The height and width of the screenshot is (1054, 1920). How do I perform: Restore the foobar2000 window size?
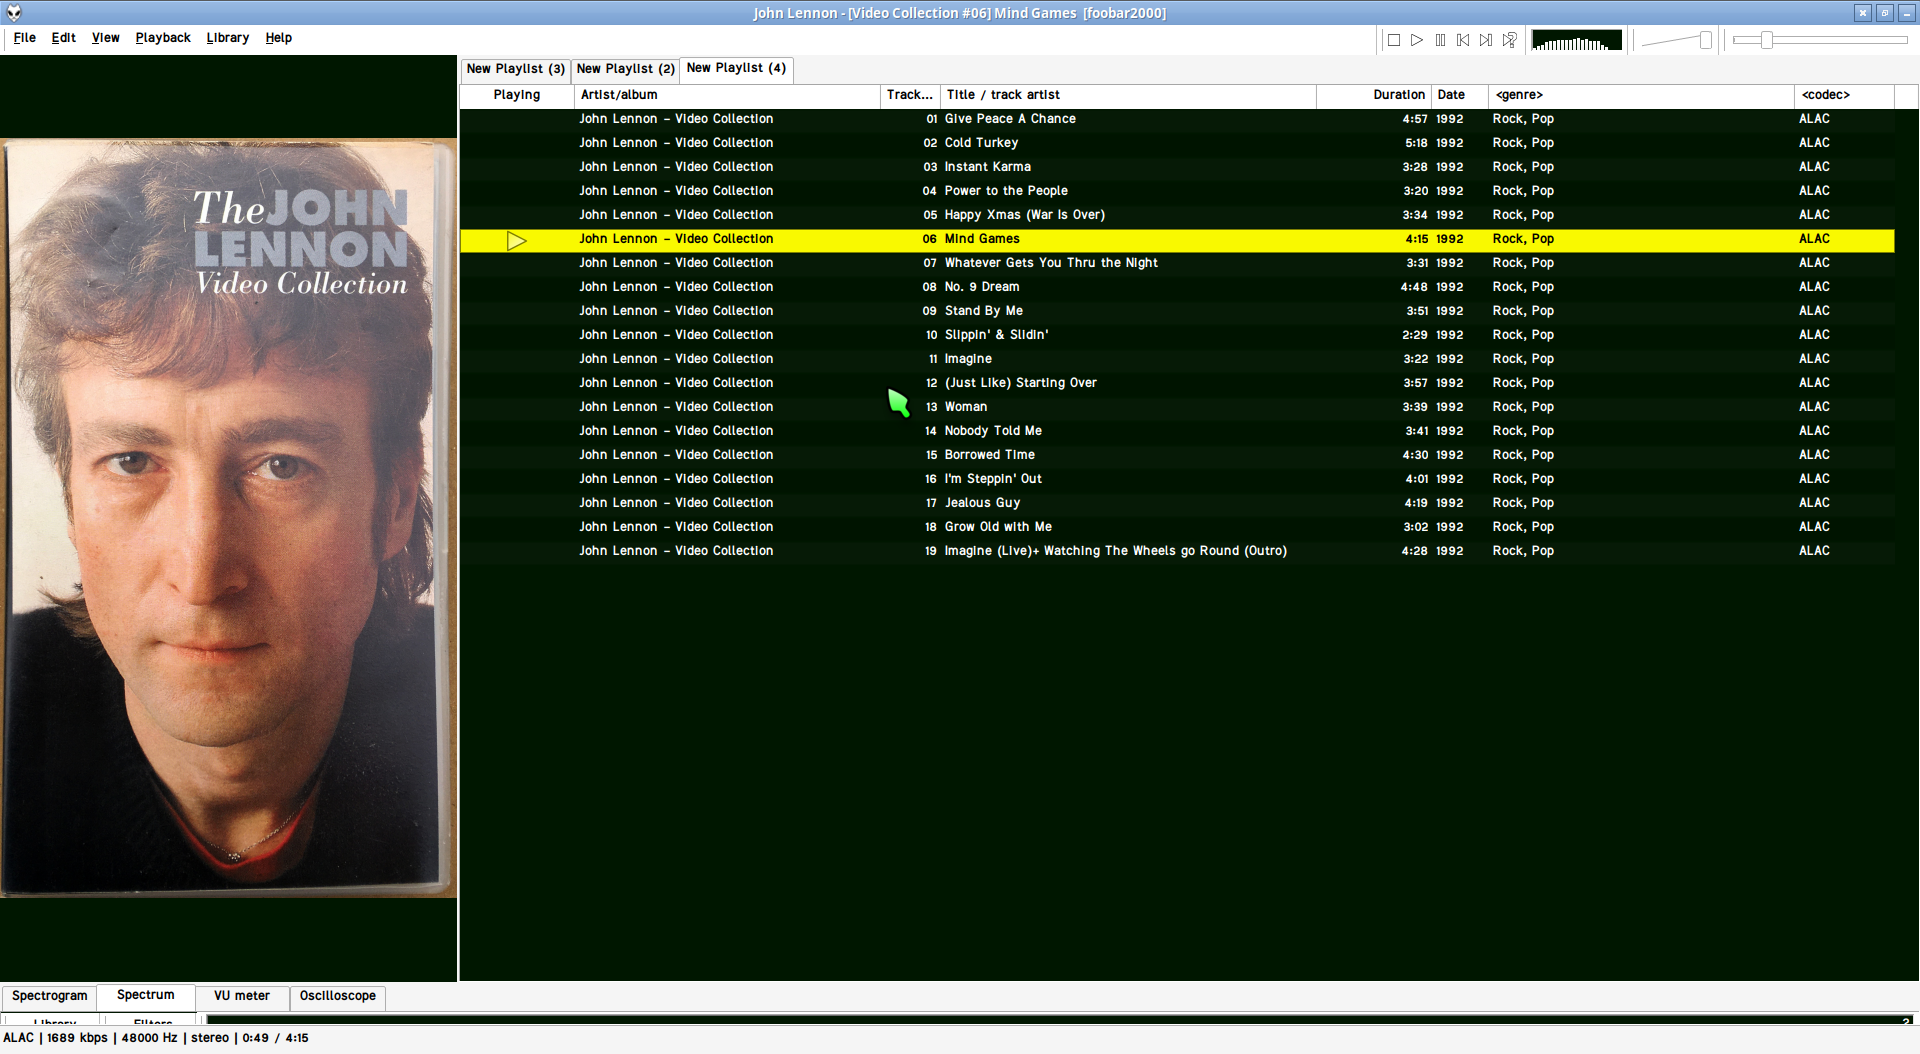[x=1884, y=13]
